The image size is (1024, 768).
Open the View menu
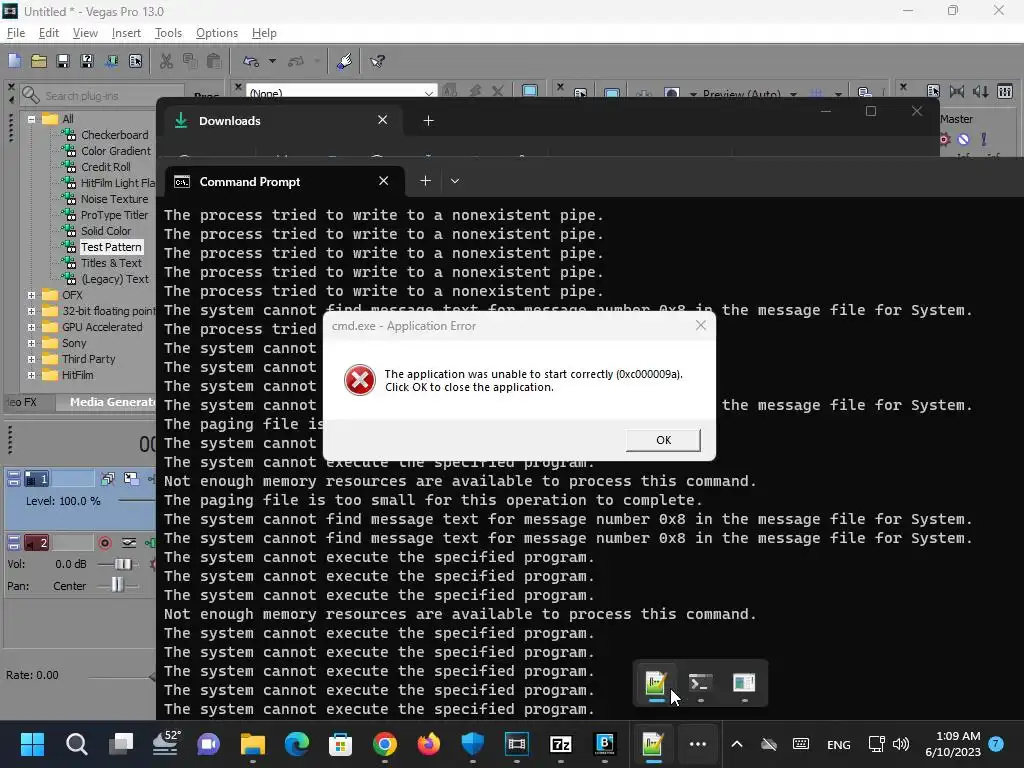pos(85,33)
